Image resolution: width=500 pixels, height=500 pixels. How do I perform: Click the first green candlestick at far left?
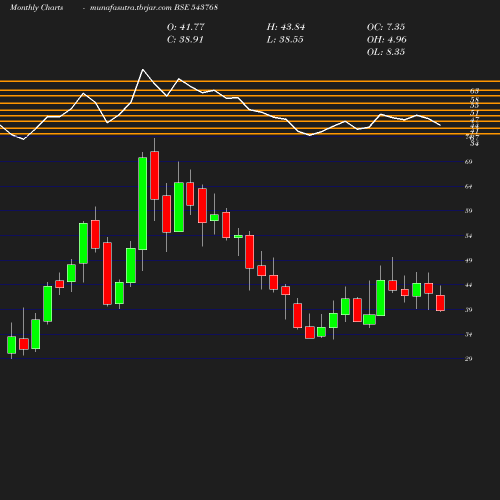click(12, 345)
